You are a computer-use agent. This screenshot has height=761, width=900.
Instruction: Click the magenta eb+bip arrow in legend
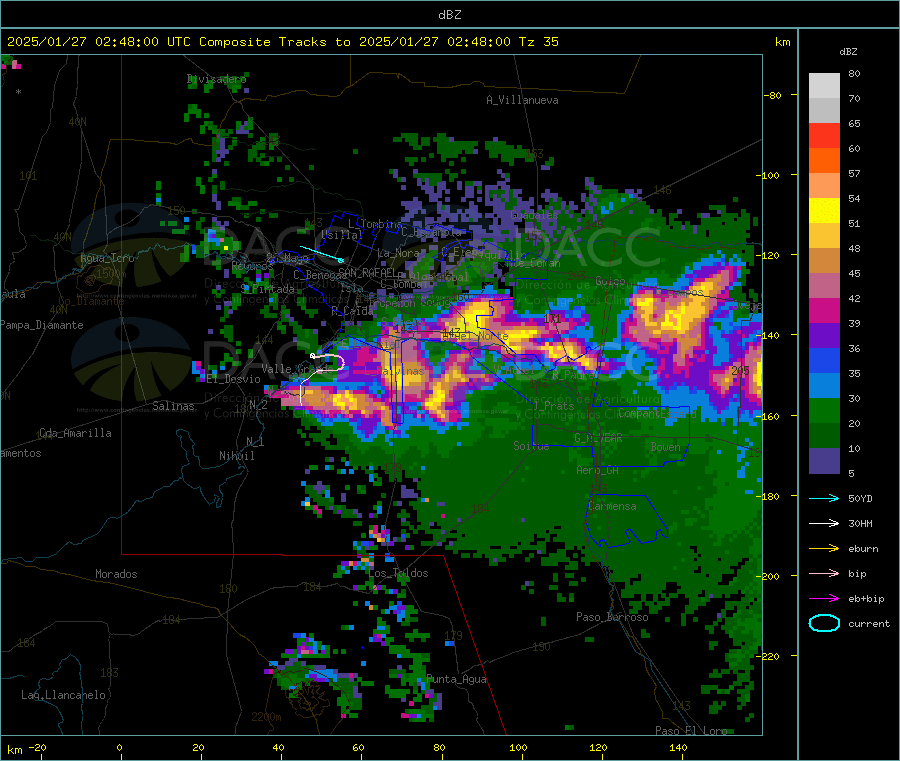point(824,598)
